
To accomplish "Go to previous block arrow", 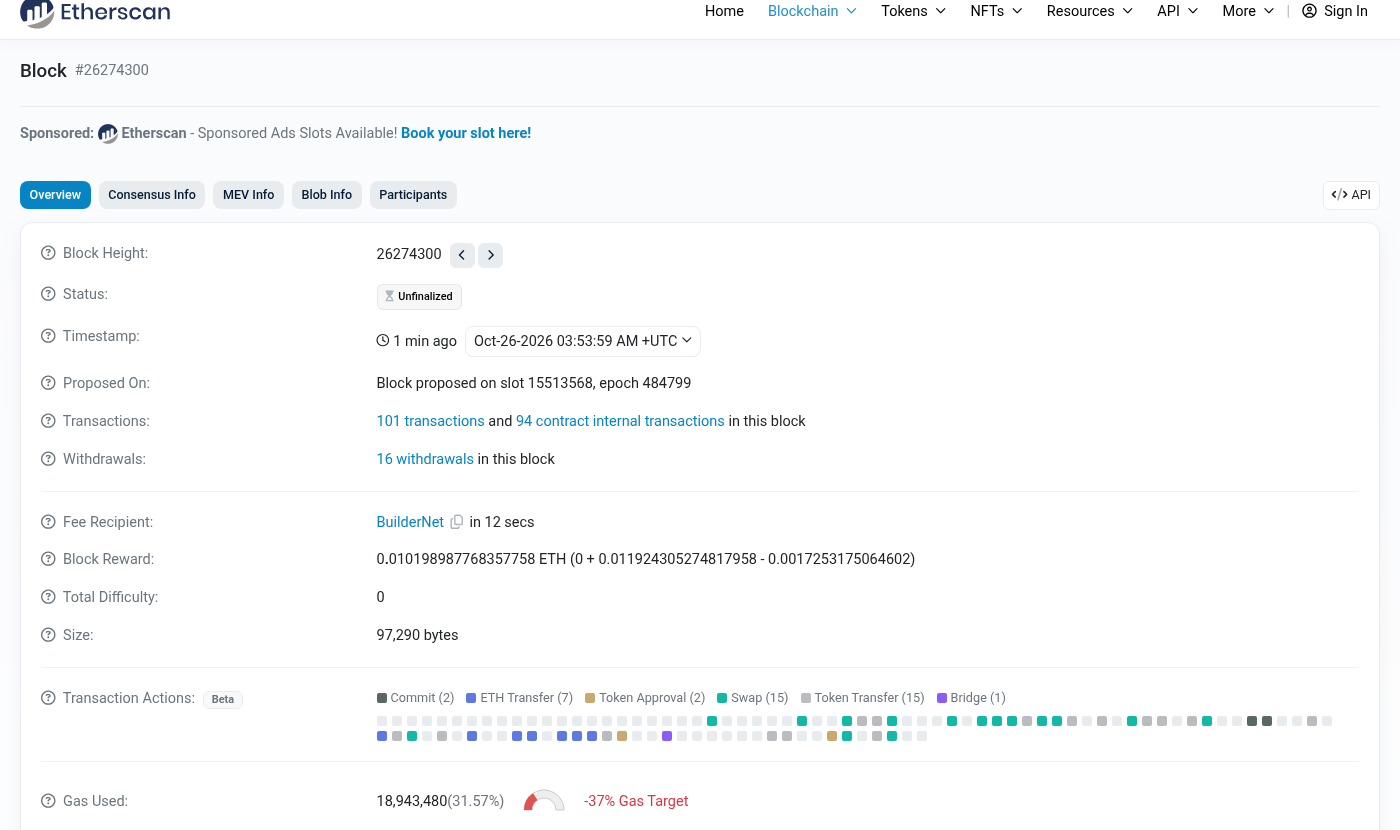I will 462,255.
